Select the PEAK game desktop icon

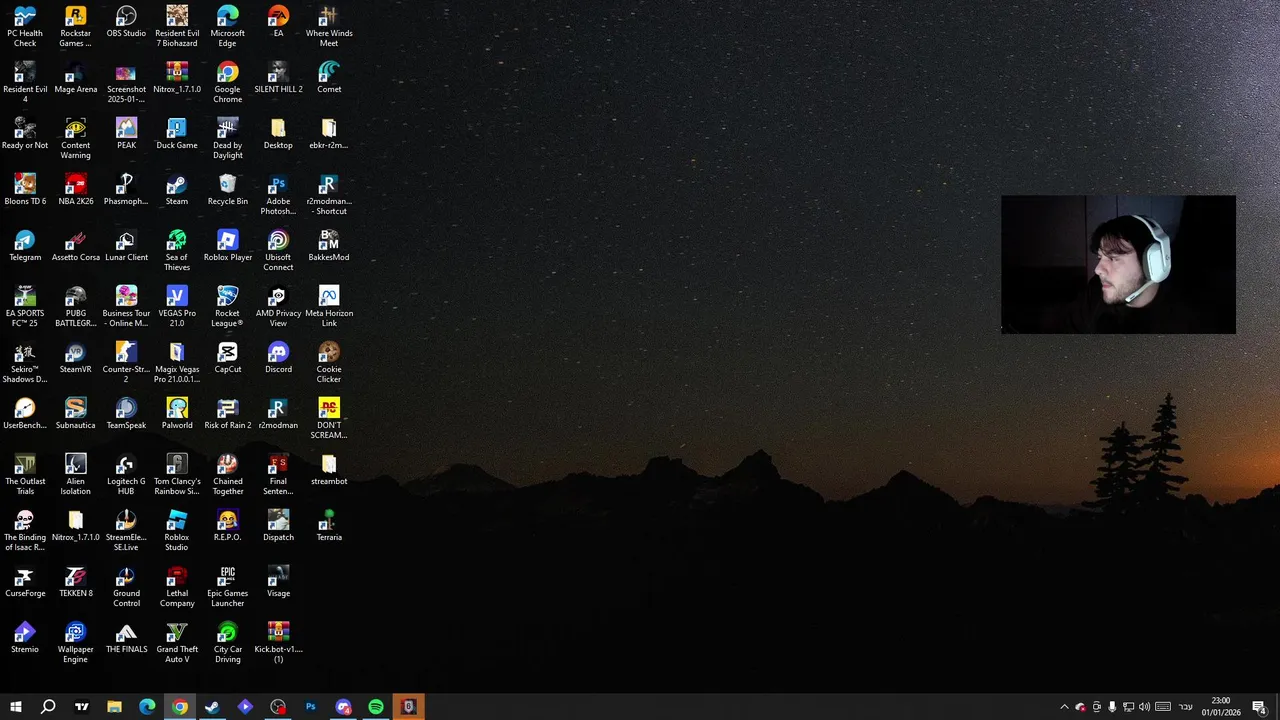[126, 134]
